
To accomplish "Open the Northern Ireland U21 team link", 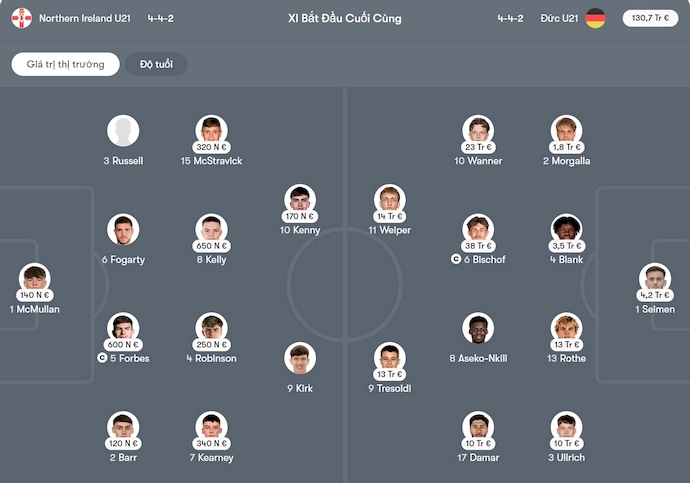I will 86,18.
